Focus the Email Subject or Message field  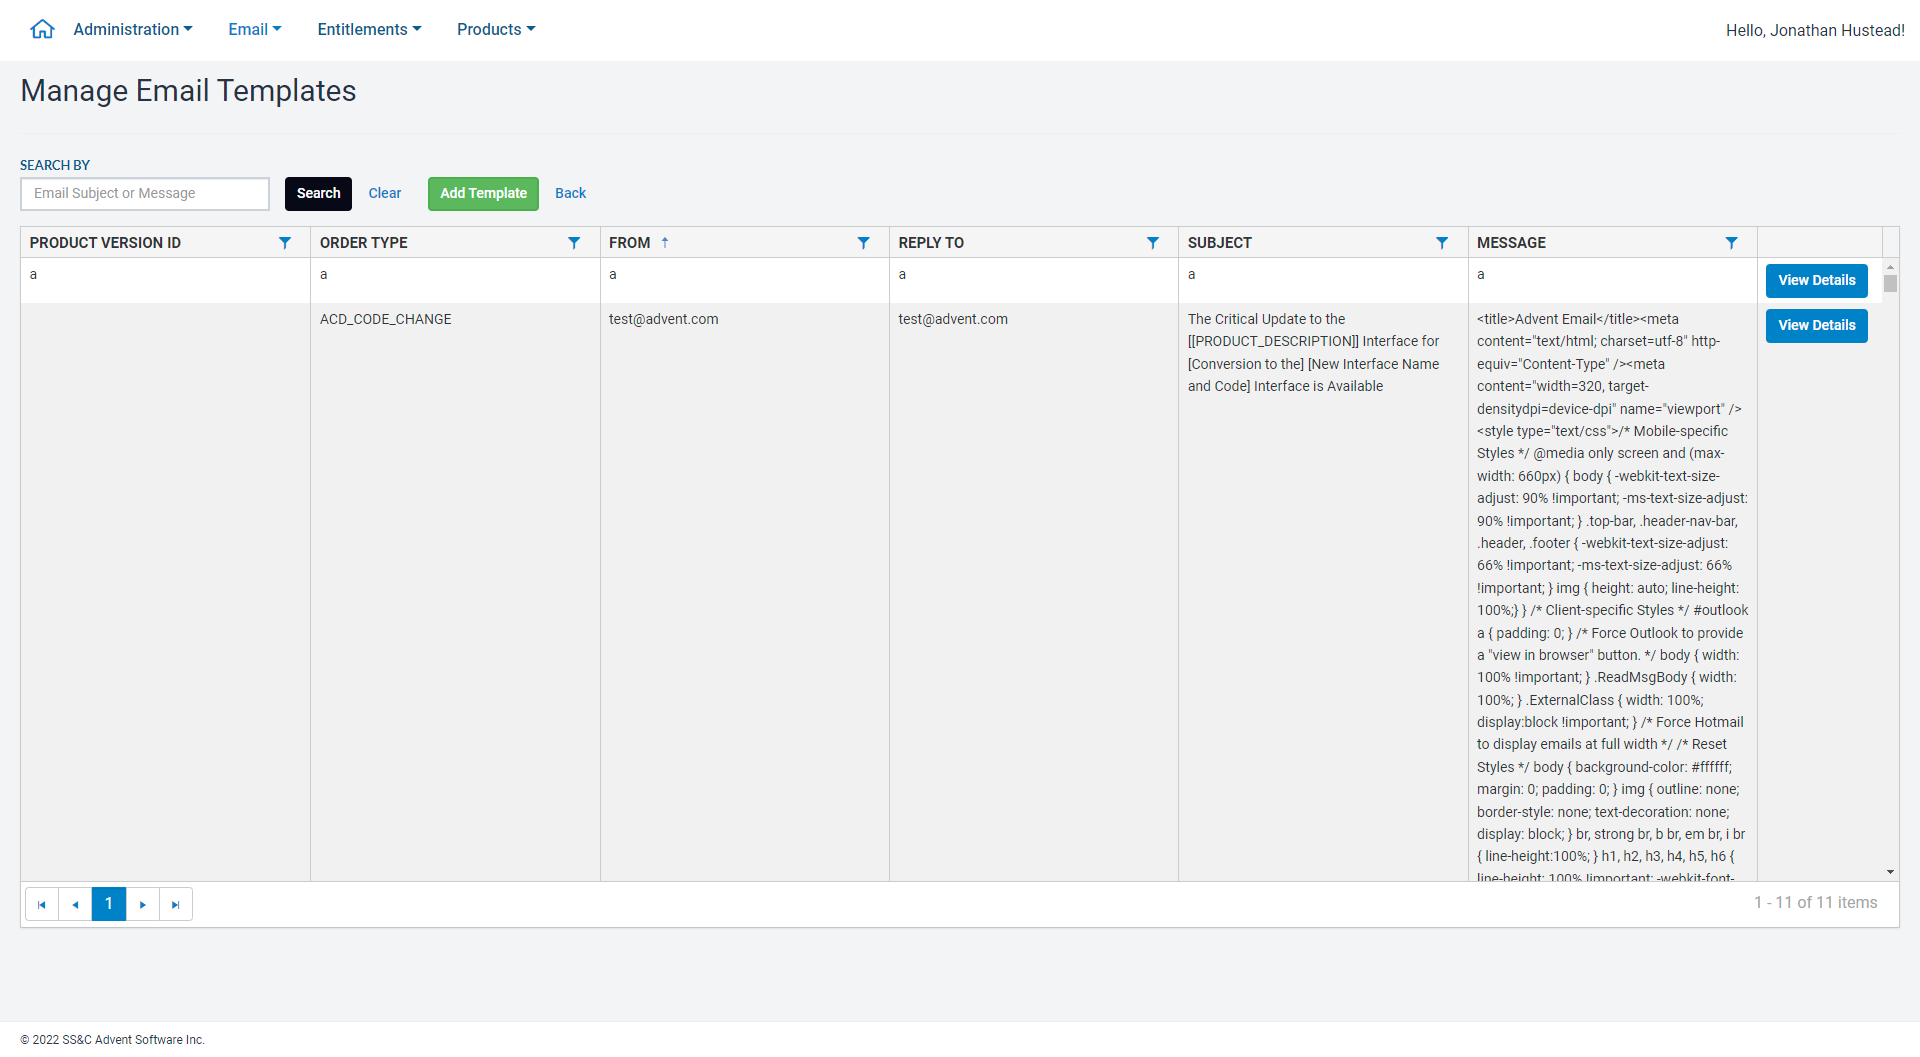click(145, 194)
